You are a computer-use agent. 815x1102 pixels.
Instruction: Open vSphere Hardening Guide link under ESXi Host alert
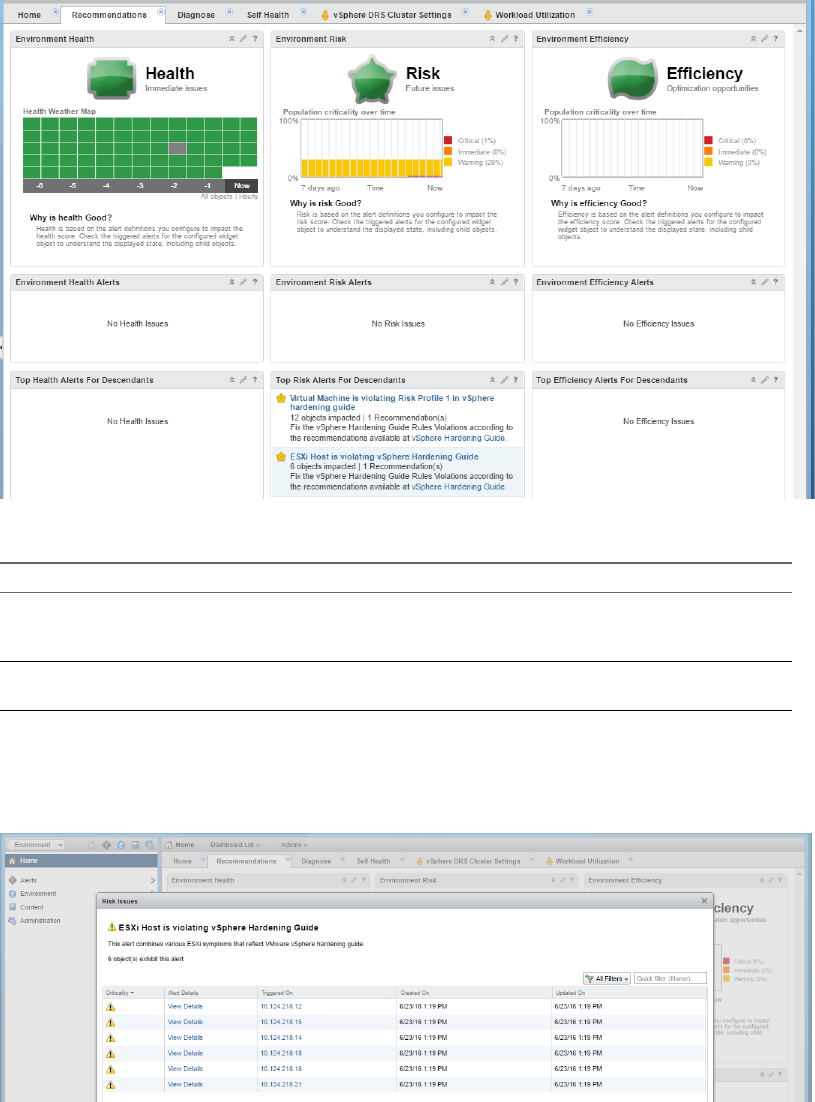pyautogui.click(x=459, y=486)
